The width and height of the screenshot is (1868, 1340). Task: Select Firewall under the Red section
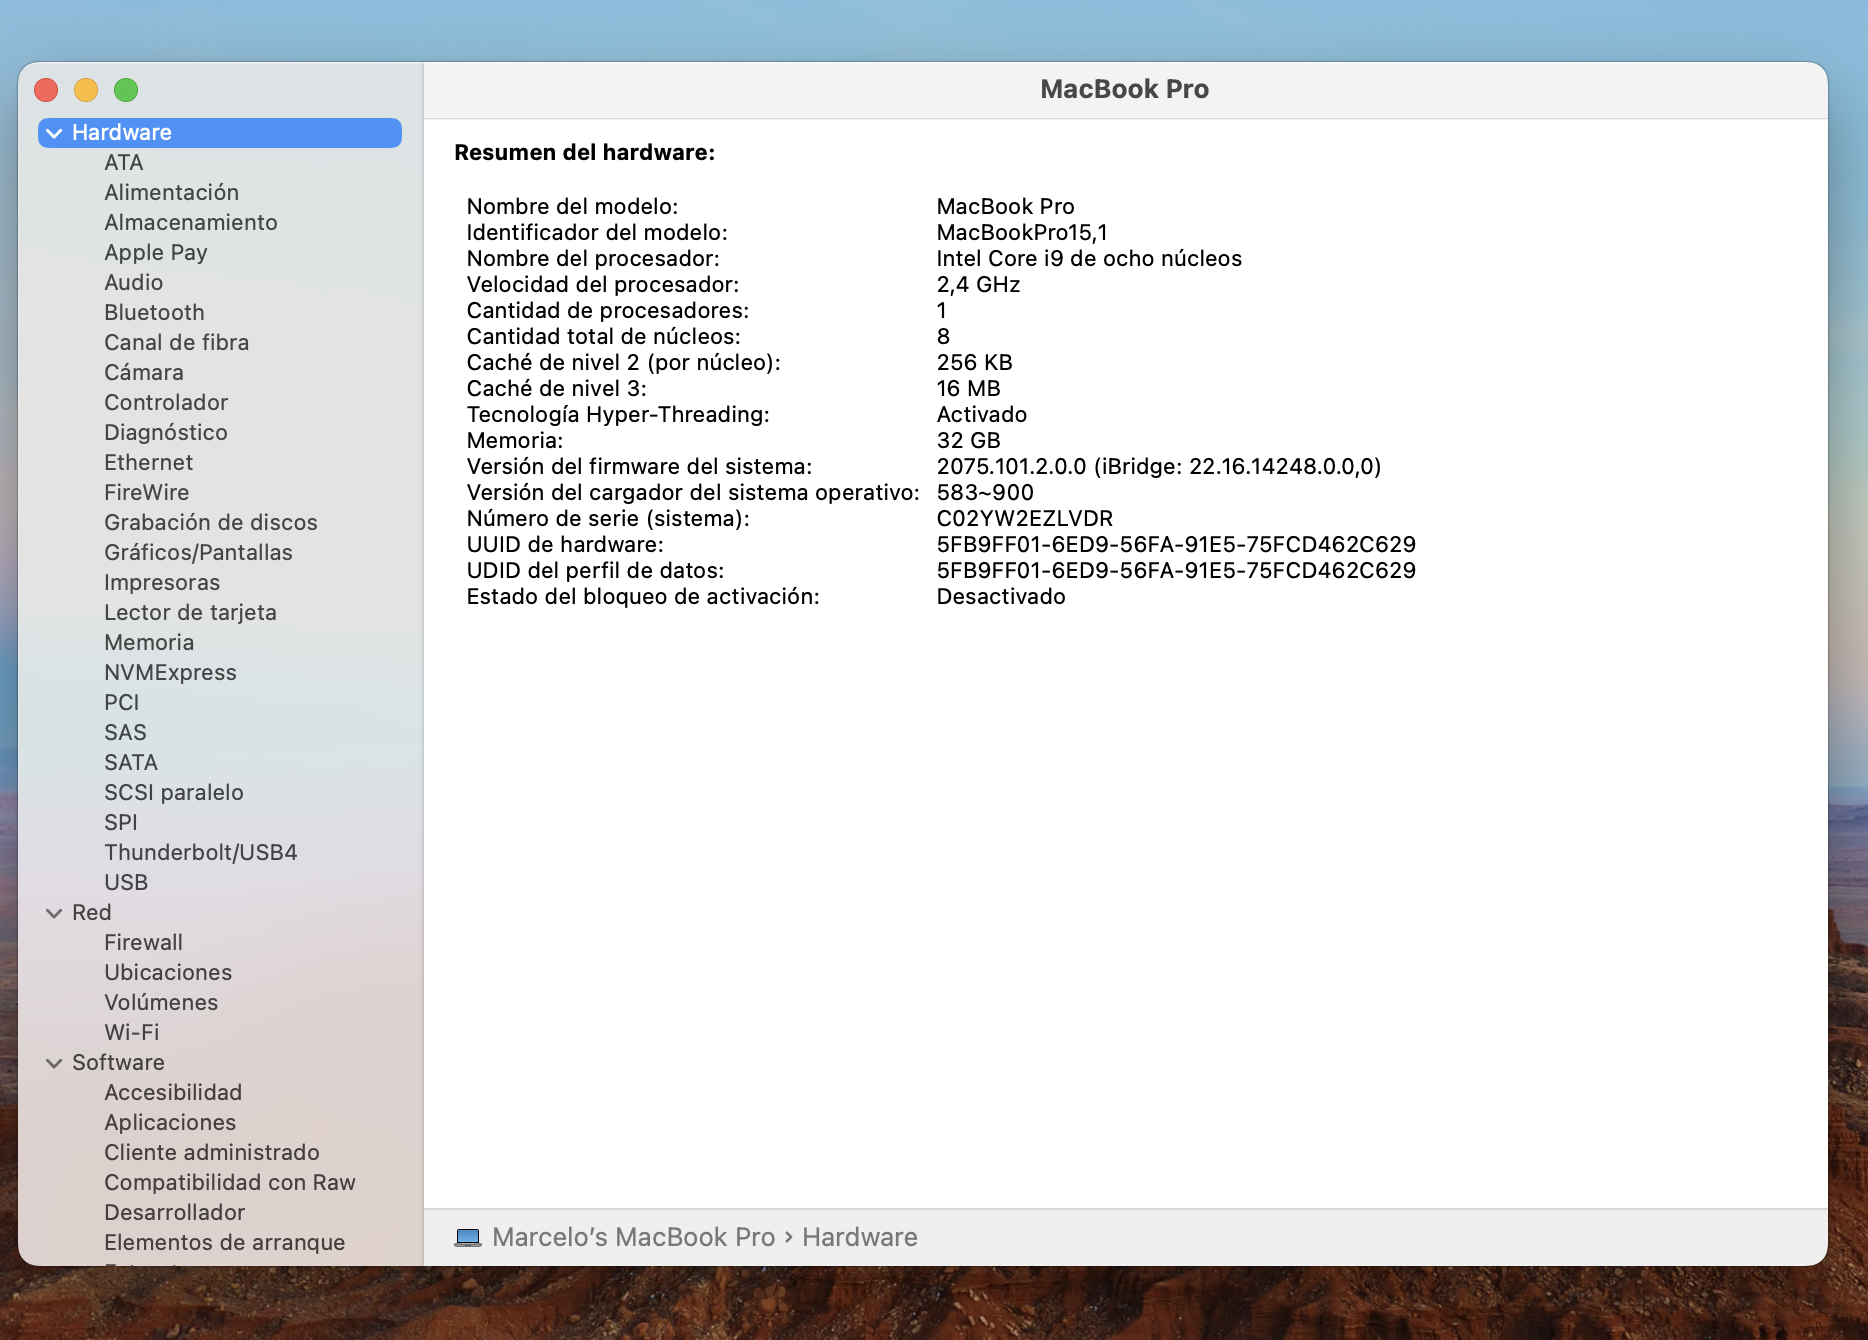(x=143, y=943)
